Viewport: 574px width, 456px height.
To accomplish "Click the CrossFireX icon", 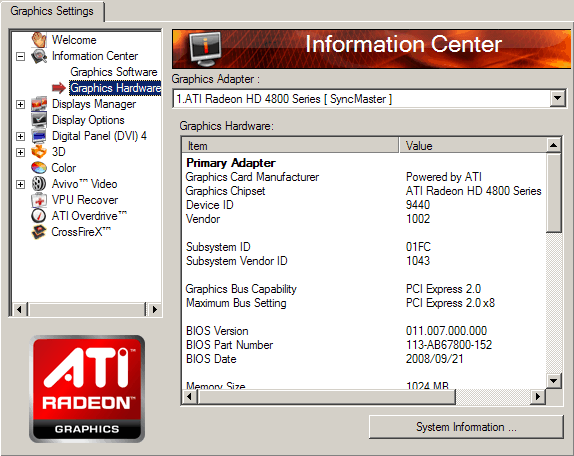I will point(39,232).
